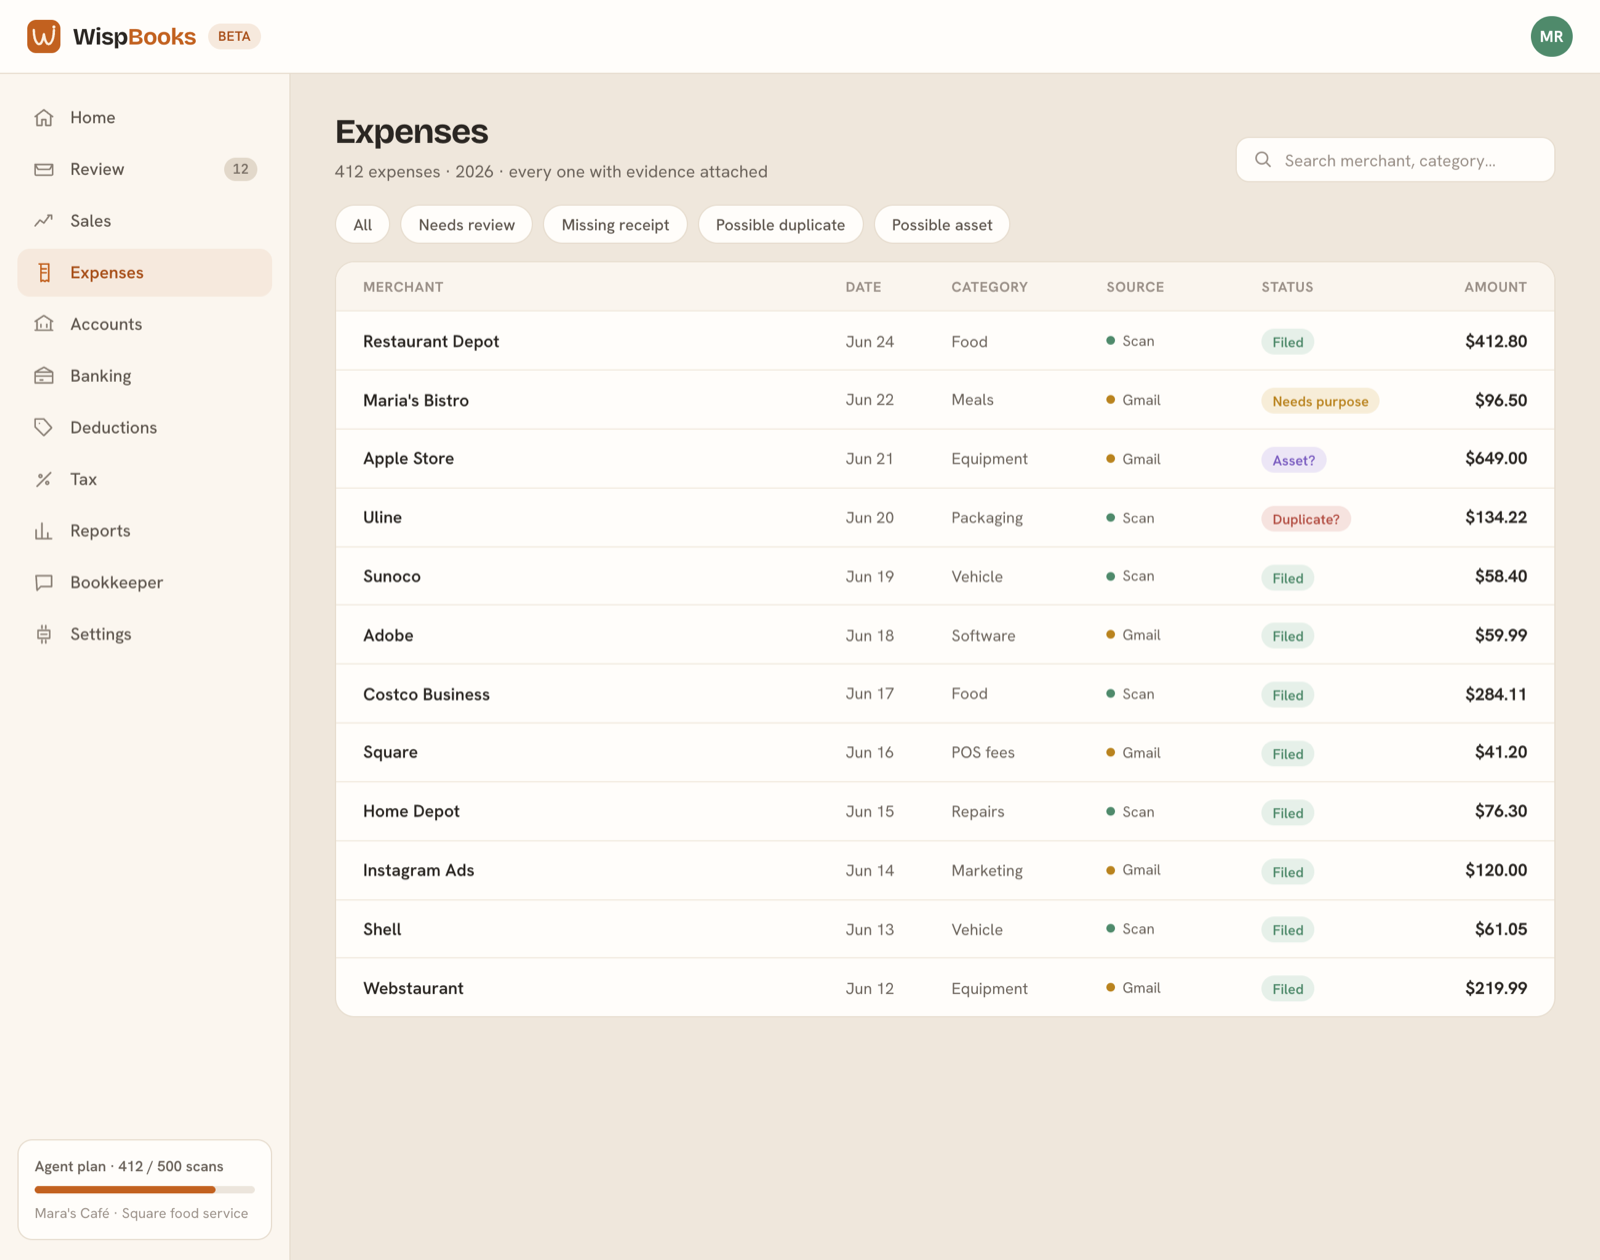Focus the search merchant, category field
The height and width of the screenshot is (1260, 1600).
click(x=1395, y=160)
